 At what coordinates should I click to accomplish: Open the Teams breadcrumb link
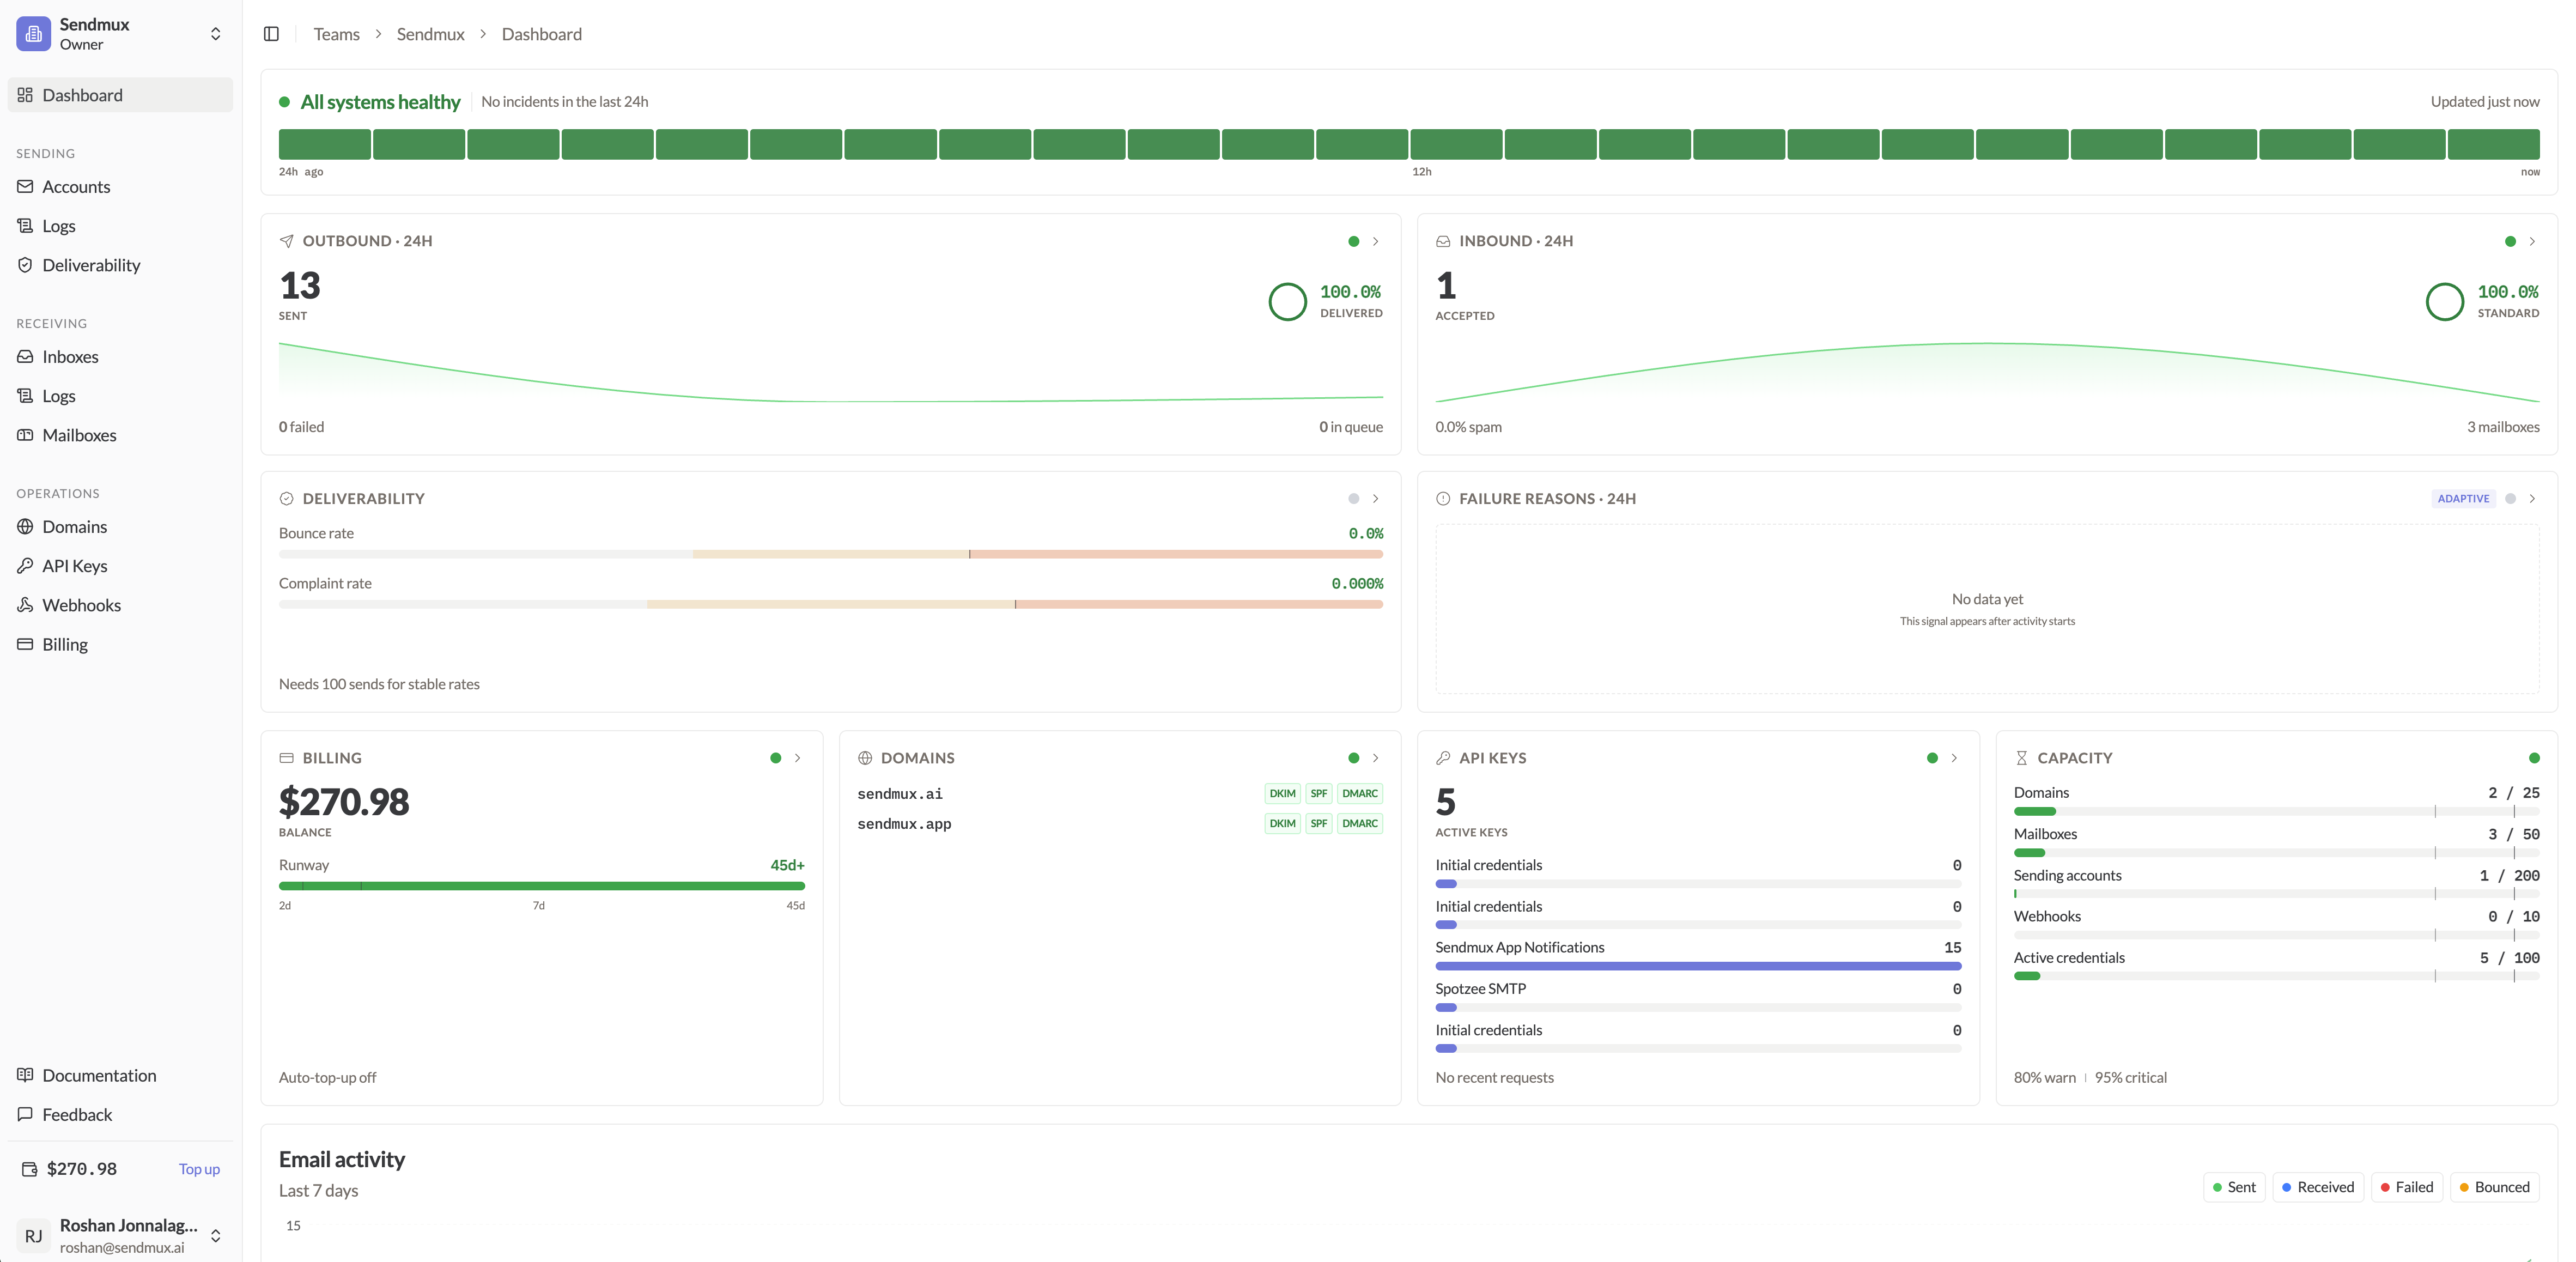click(336, 34)
